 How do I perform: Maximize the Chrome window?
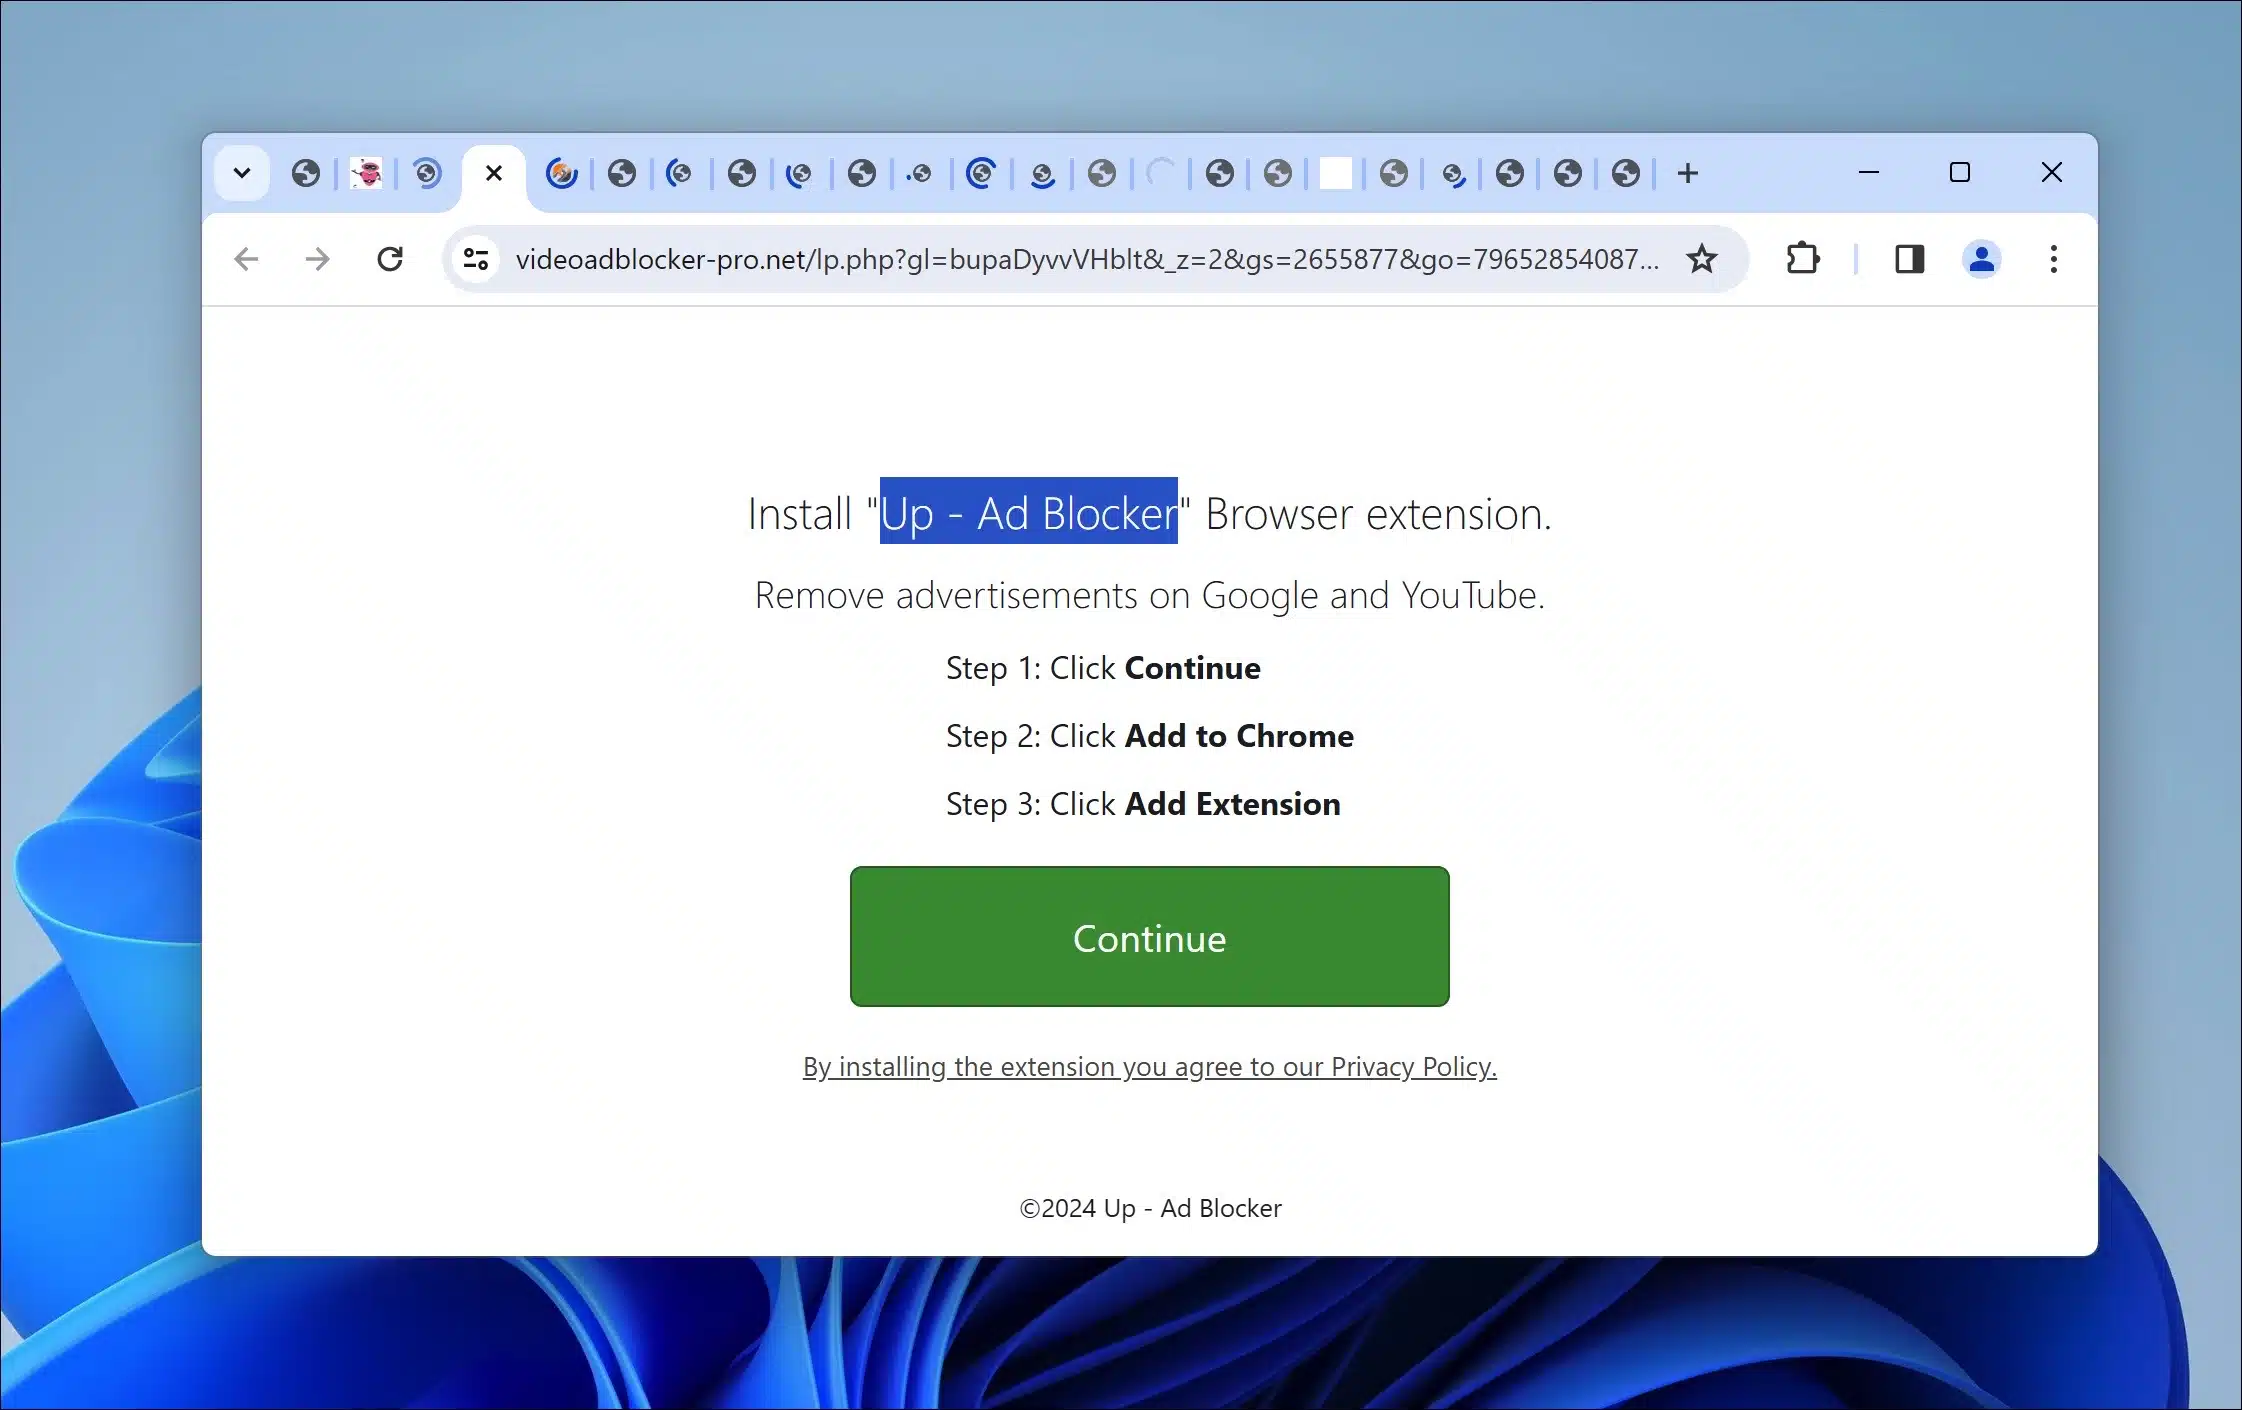[1960, 173]
